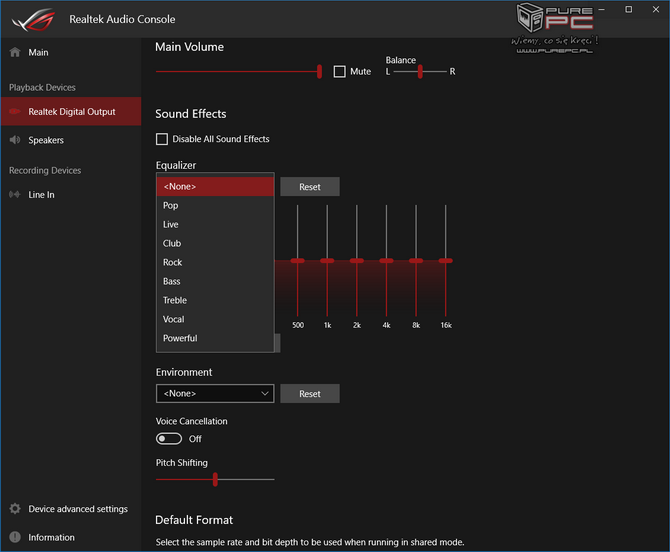Select the Line In recording device

click(x=71, y=195)
